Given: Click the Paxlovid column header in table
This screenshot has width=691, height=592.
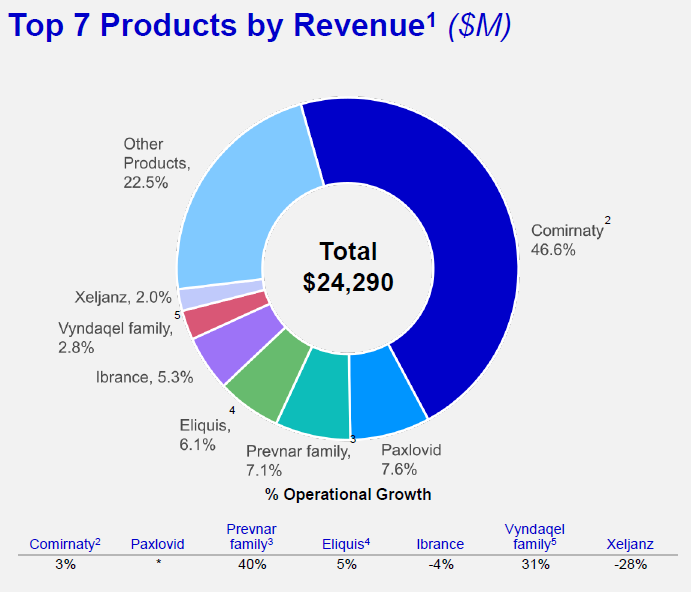Looking at the screenshot, I should point(157,544).
